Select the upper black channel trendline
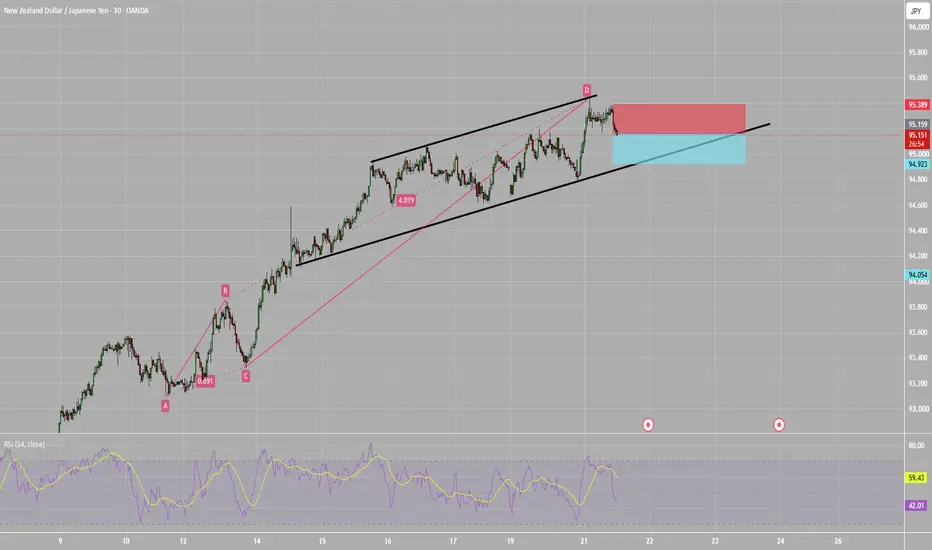932x550 pixels. point(484,128)
